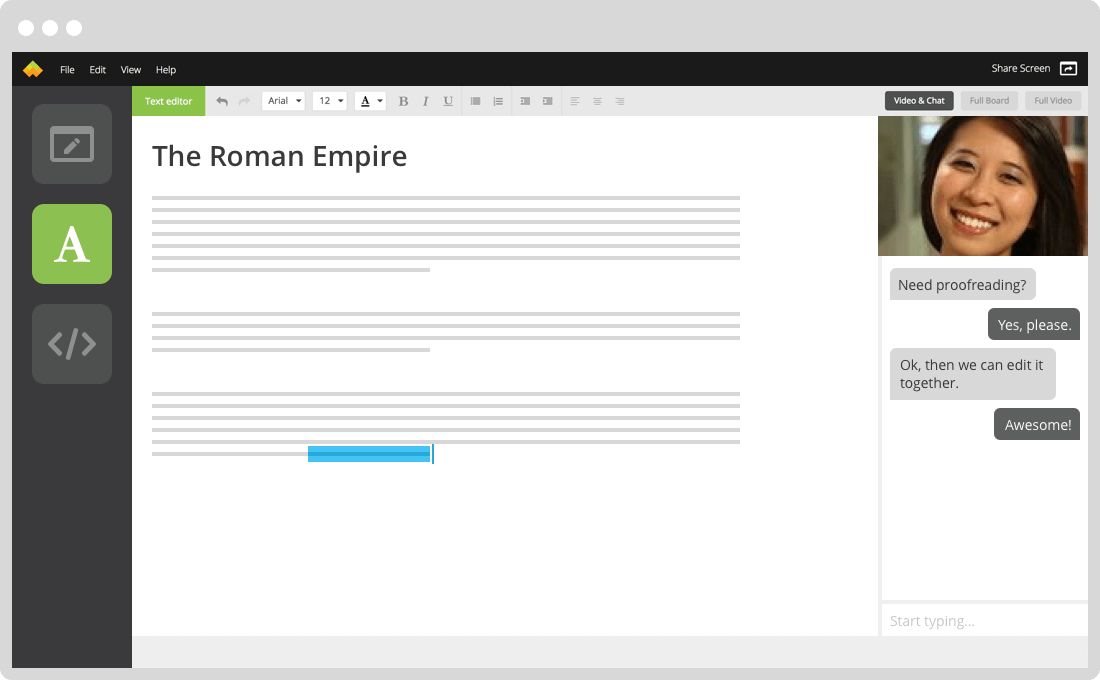Image resolution: width=1100 pixels, height=680 pixels.
Task: Switch to Full Board view
Action: point(989,101)
